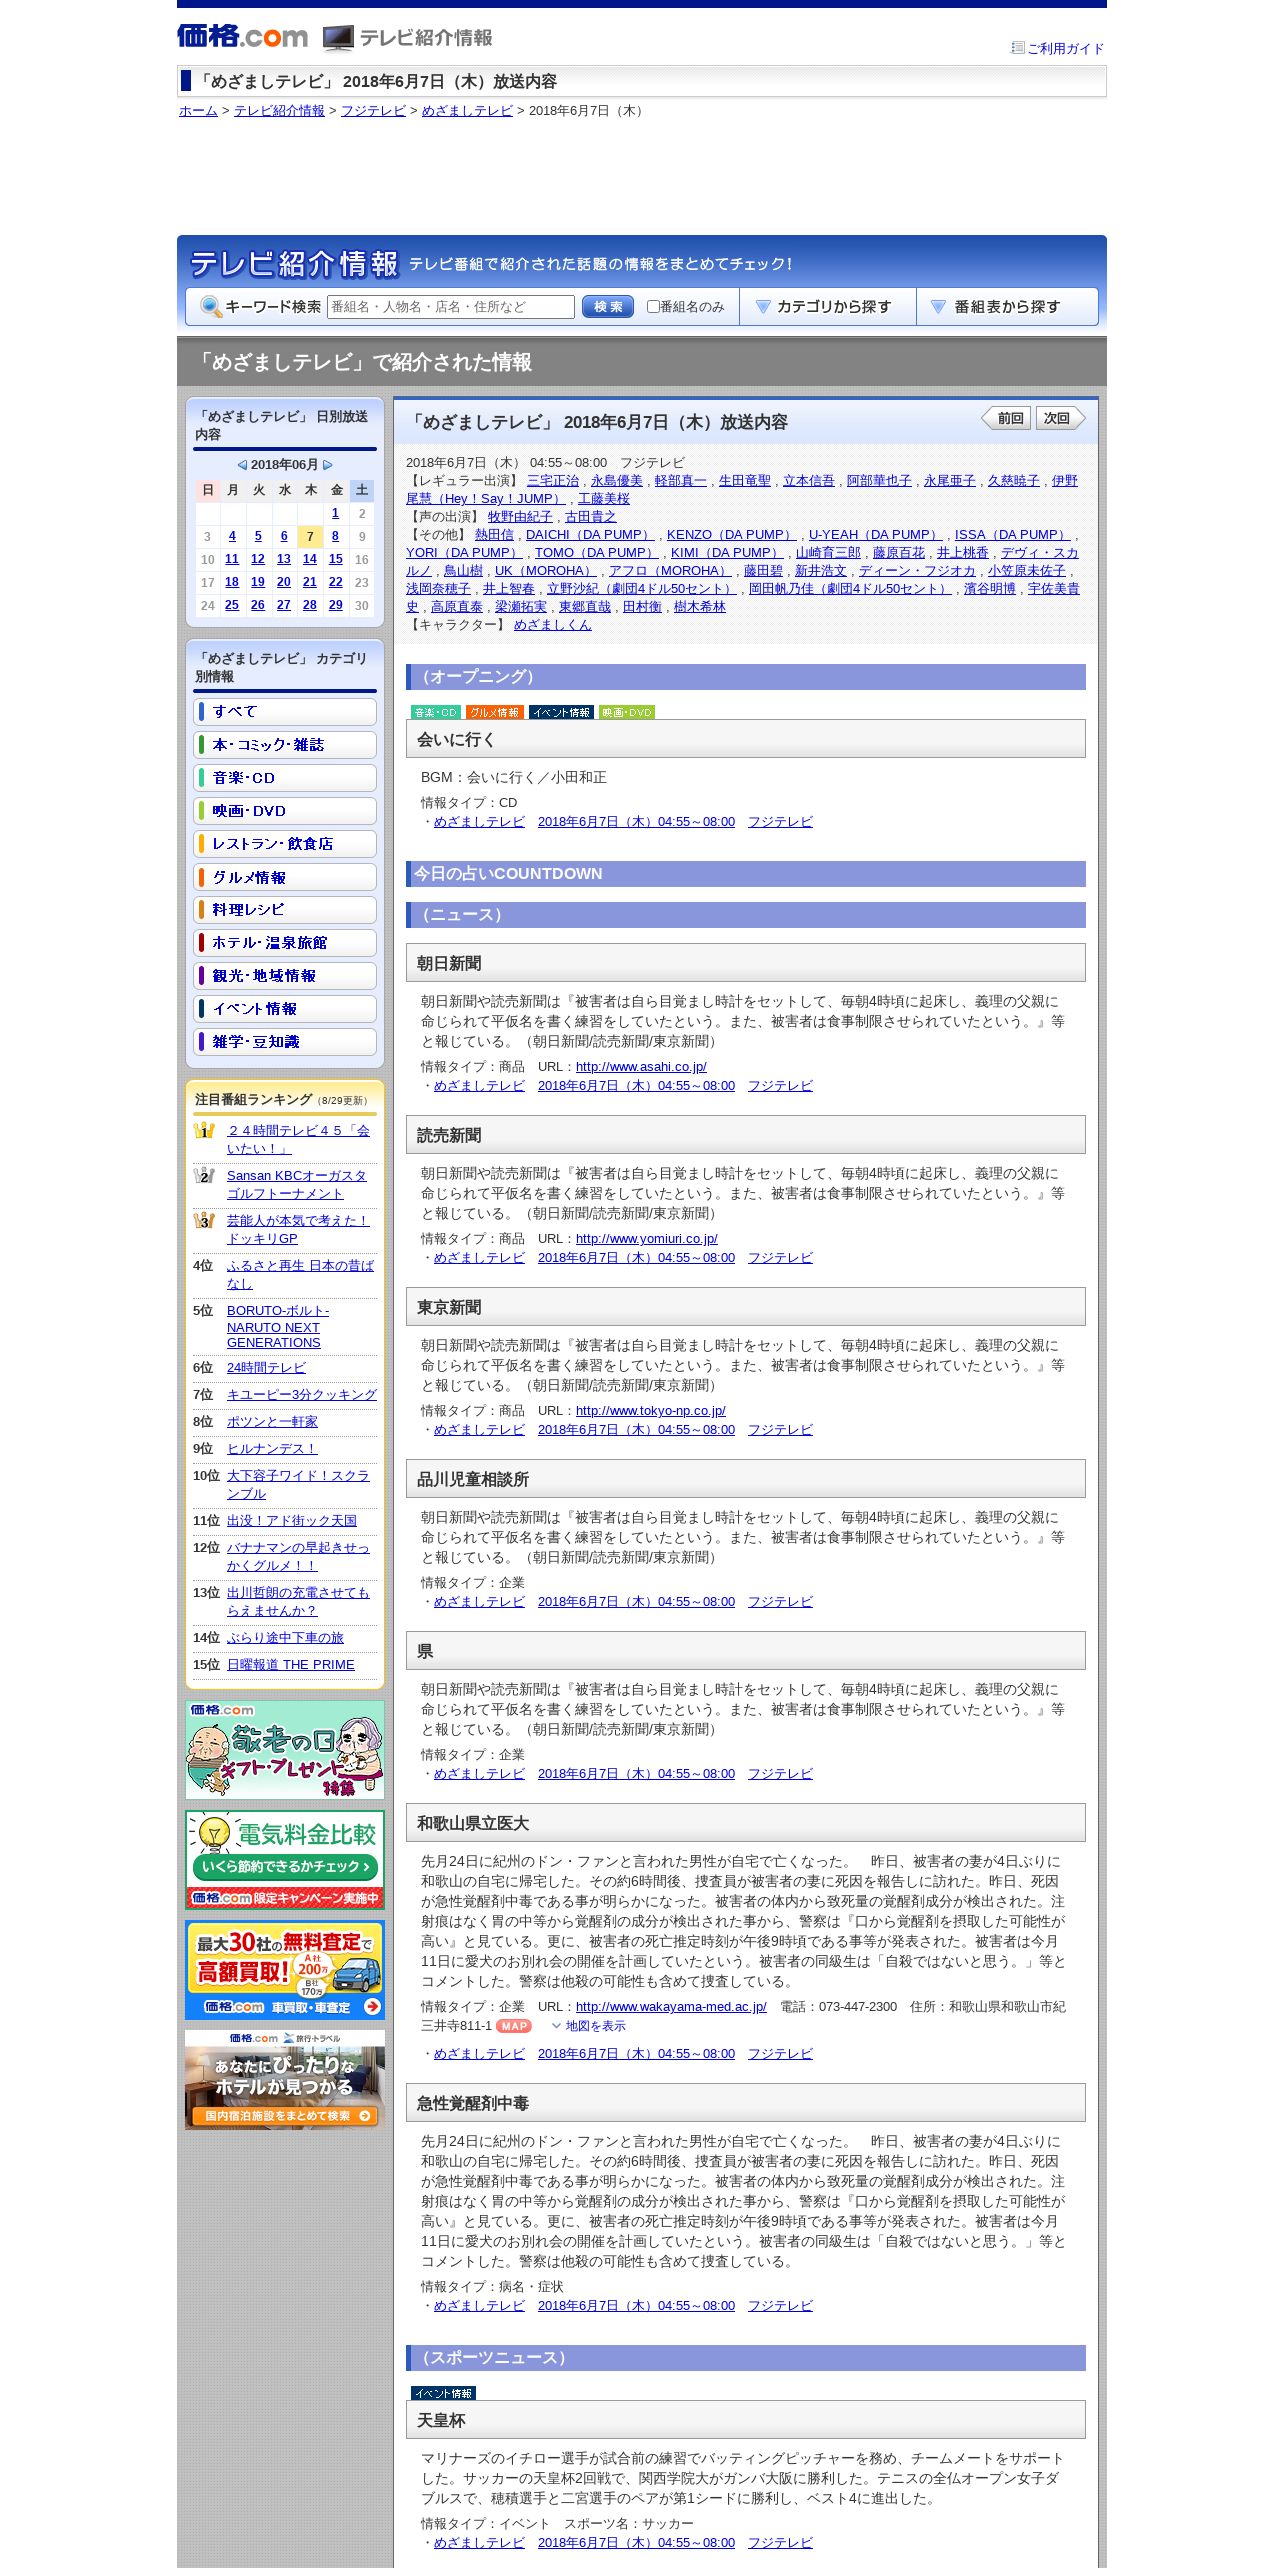Open ヒルナンデス！ ranking link
This screenshot has width=1284, height=2568.
pyautogui.click(x=272, y=1448)
